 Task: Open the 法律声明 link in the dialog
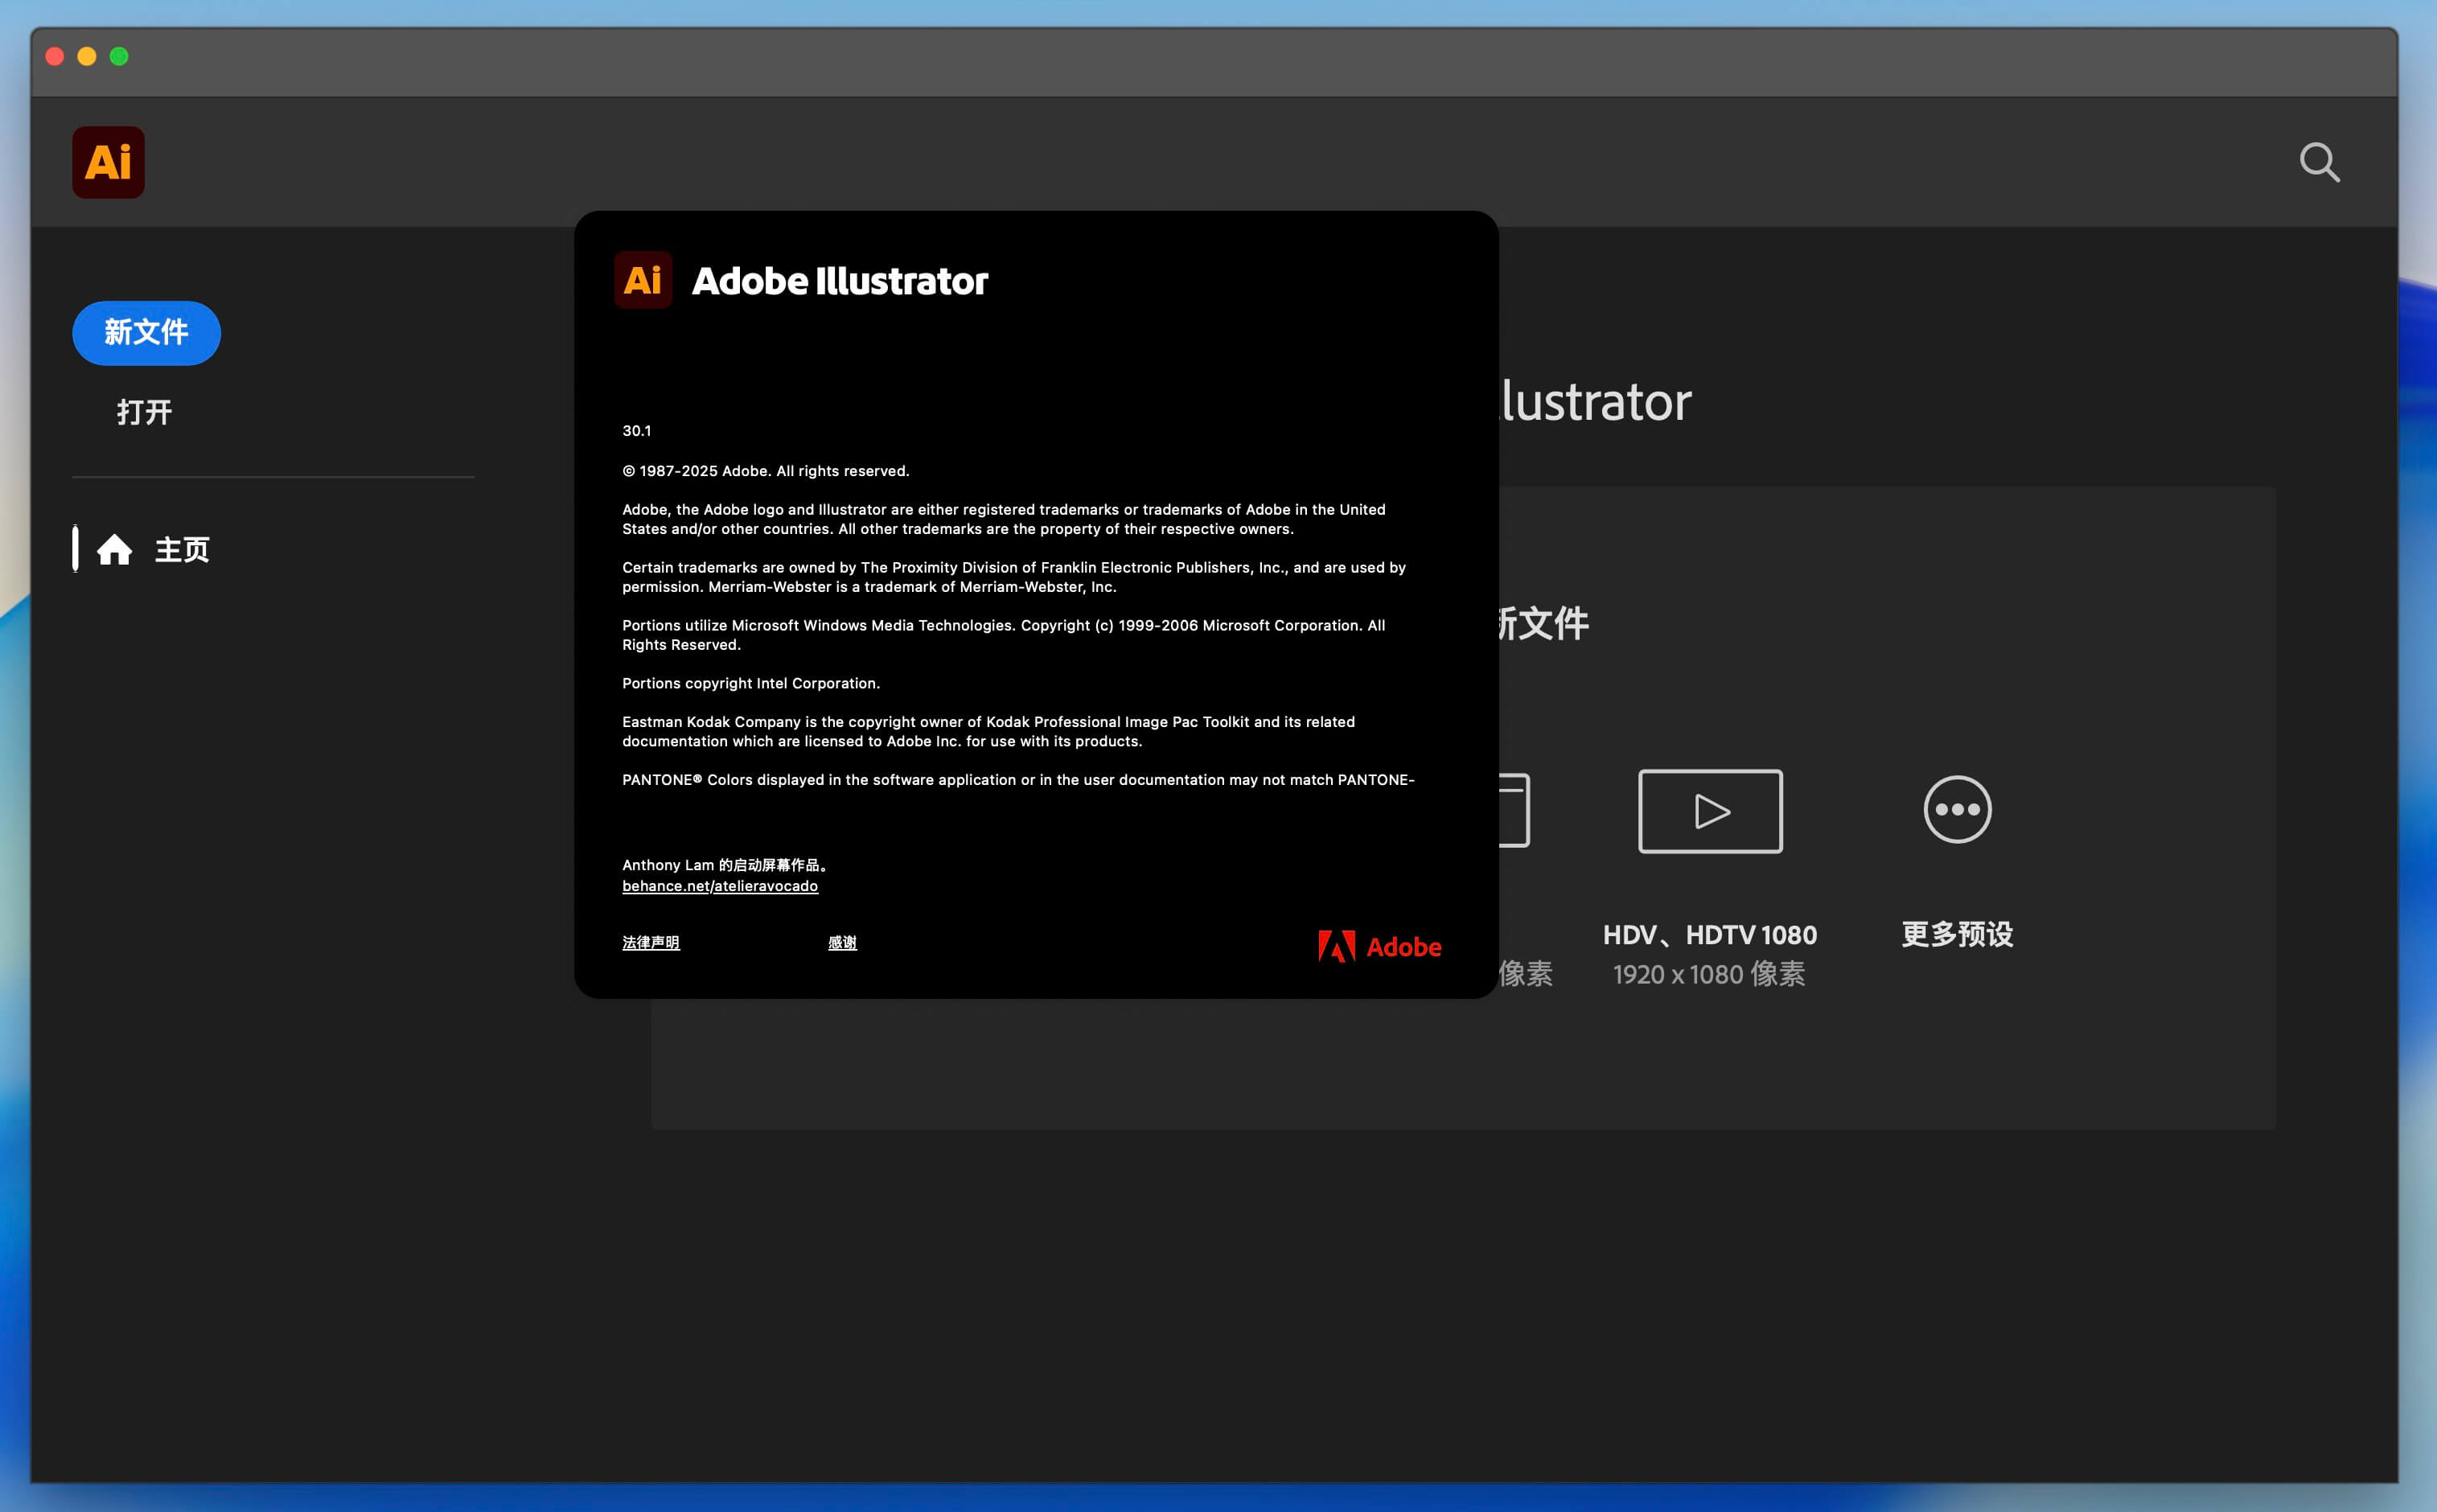pyautogui.click(x=650, y=942)
